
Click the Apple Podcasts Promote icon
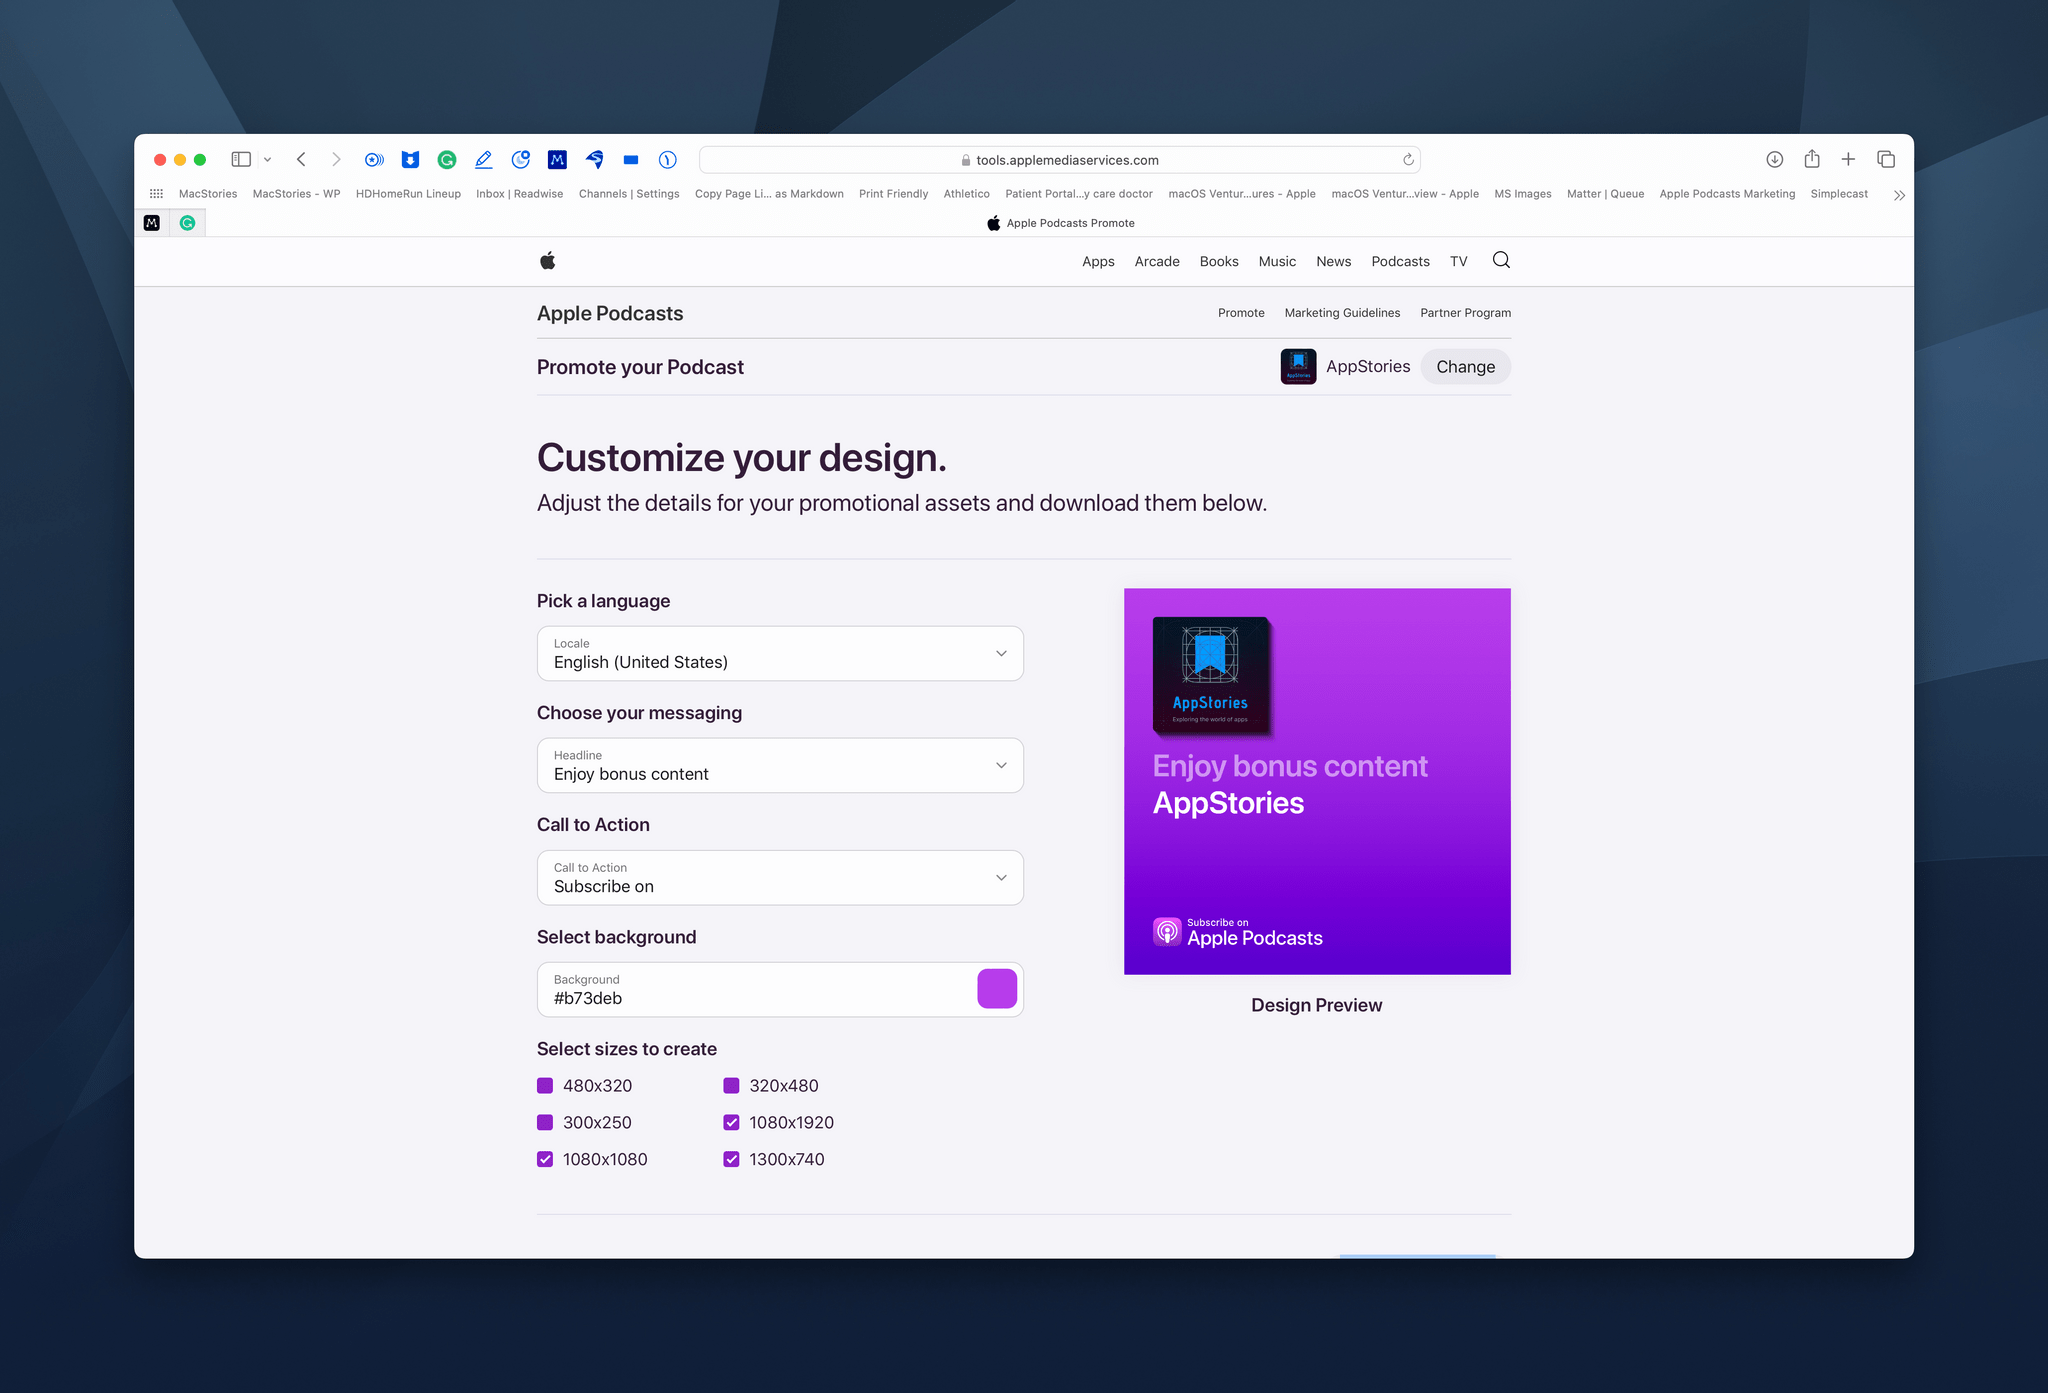pos(990,221)
